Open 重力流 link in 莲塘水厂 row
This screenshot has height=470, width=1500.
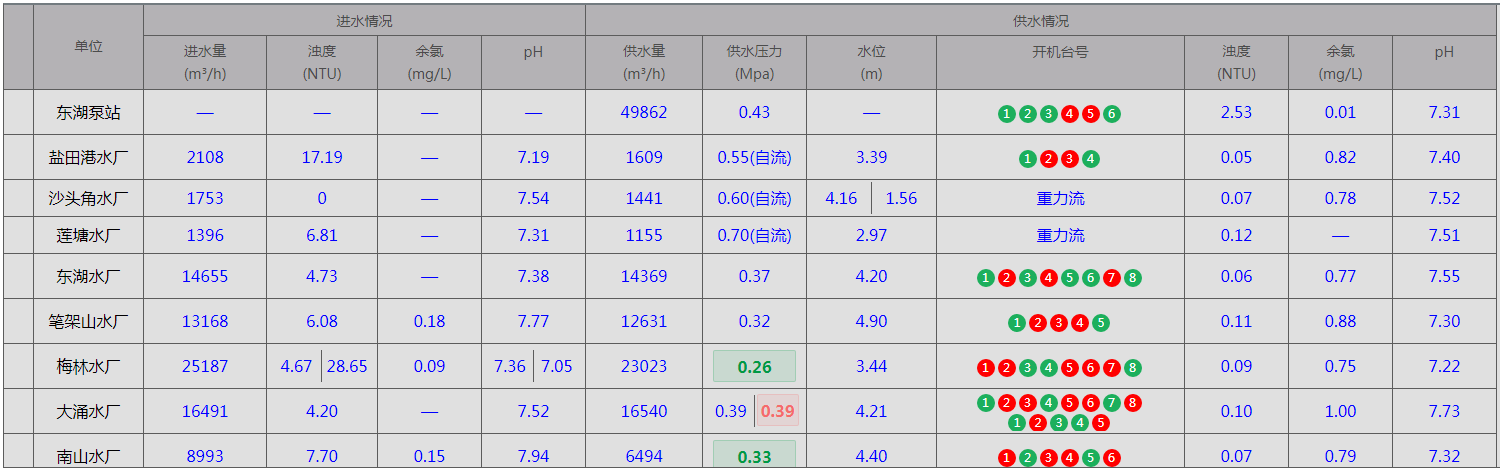(1060, 236)
